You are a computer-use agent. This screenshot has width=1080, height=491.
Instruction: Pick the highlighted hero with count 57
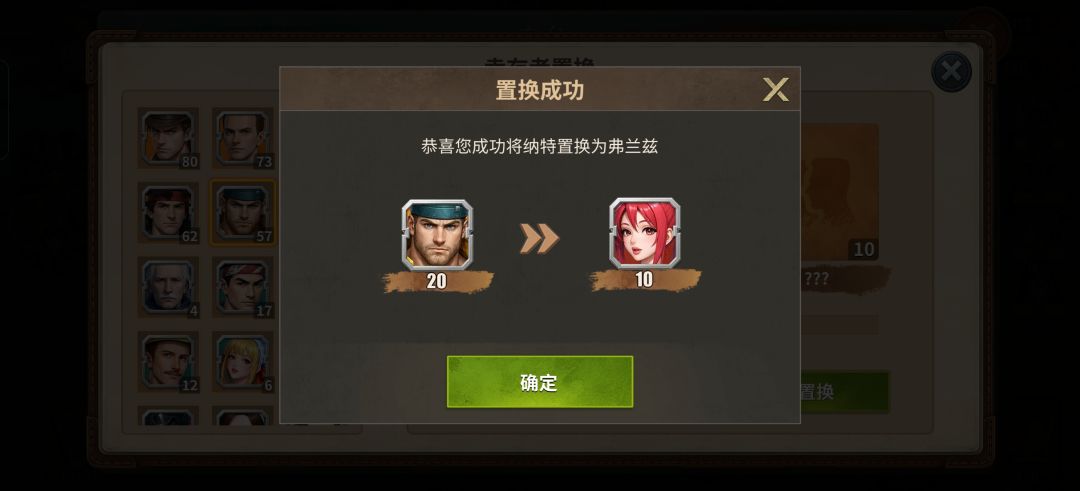(242, 212)
